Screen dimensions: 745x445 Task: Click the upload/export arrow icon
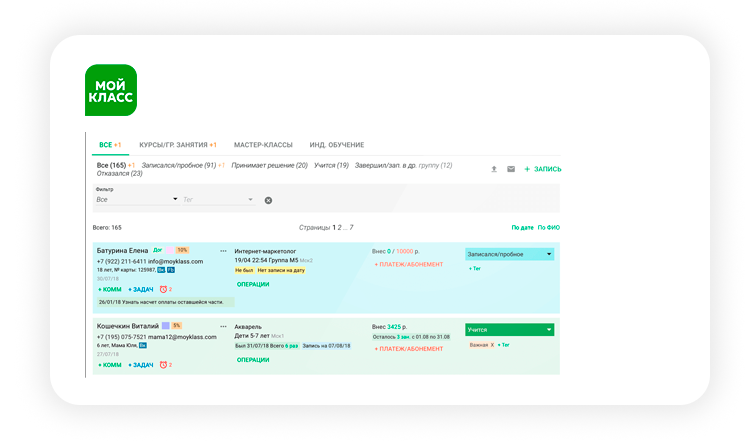pyautogui.click(x=493, y=169)
